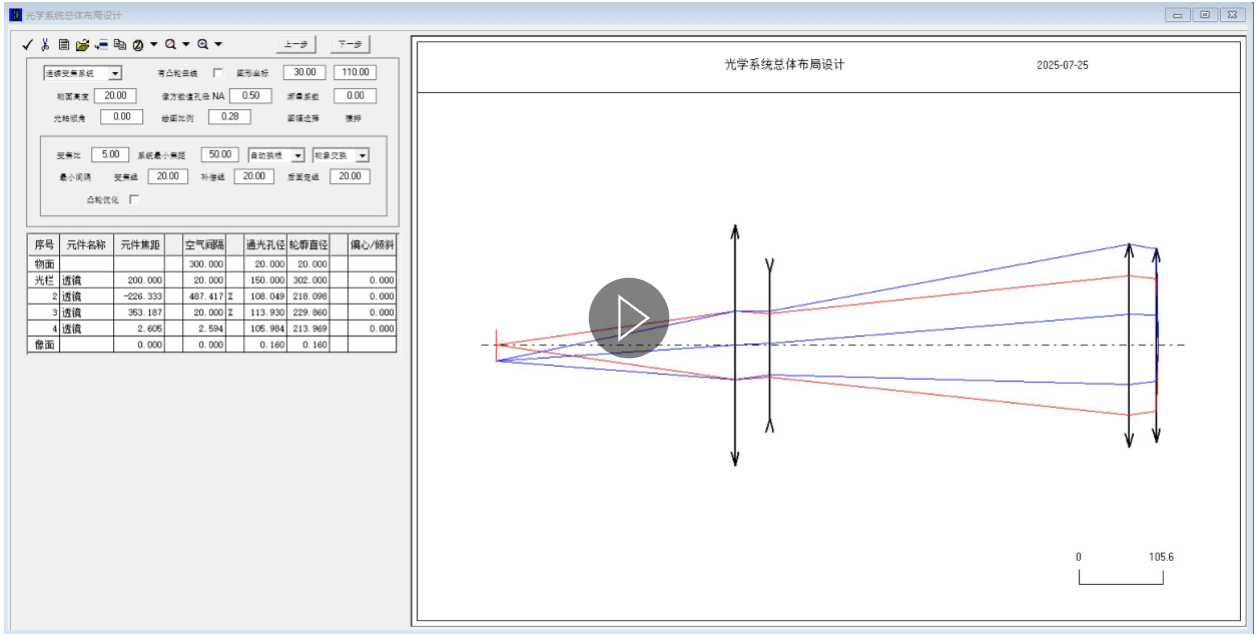
Task: Open dropdown arrow beside circle-slash icon
Action: (x=154, y=44)
